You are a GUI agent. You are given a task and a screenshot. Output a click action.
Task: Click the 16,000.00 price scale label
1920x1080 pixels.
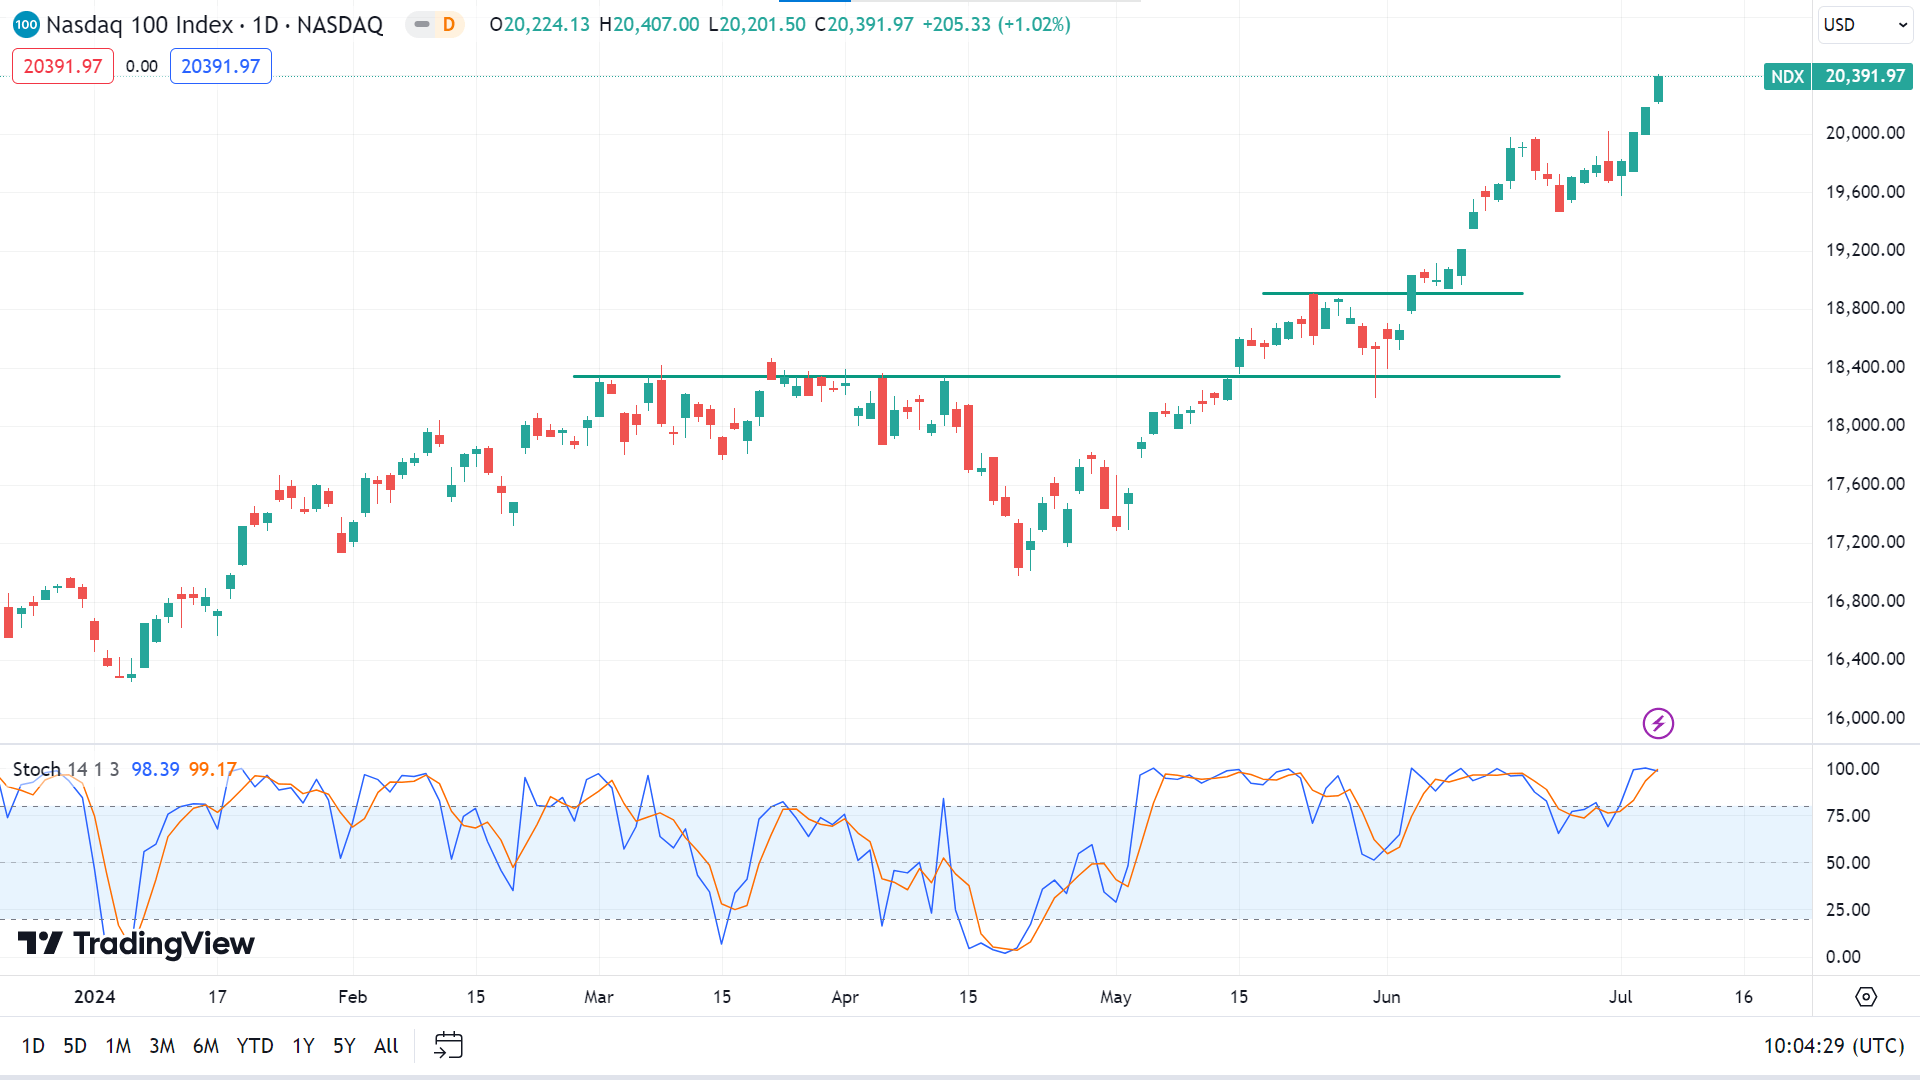1865,718
